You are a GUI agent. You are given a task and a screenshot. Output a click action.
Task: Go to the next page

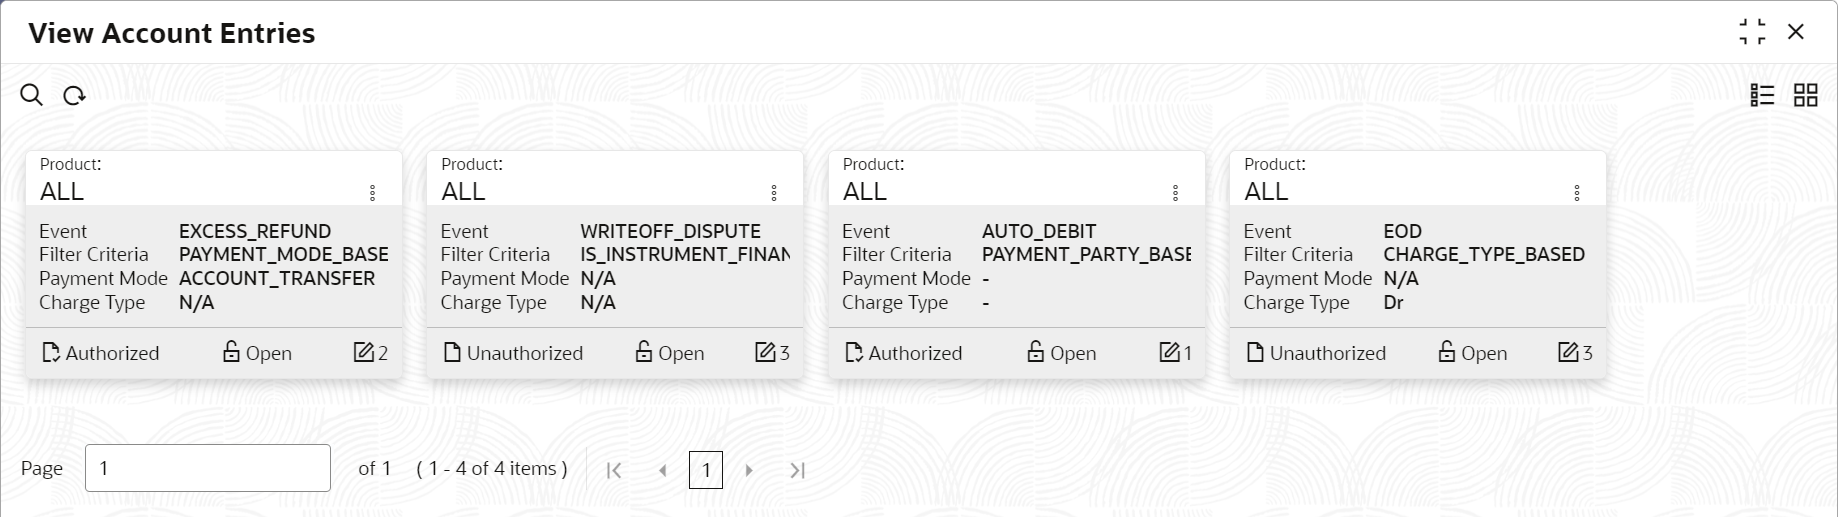pos(749,470)
